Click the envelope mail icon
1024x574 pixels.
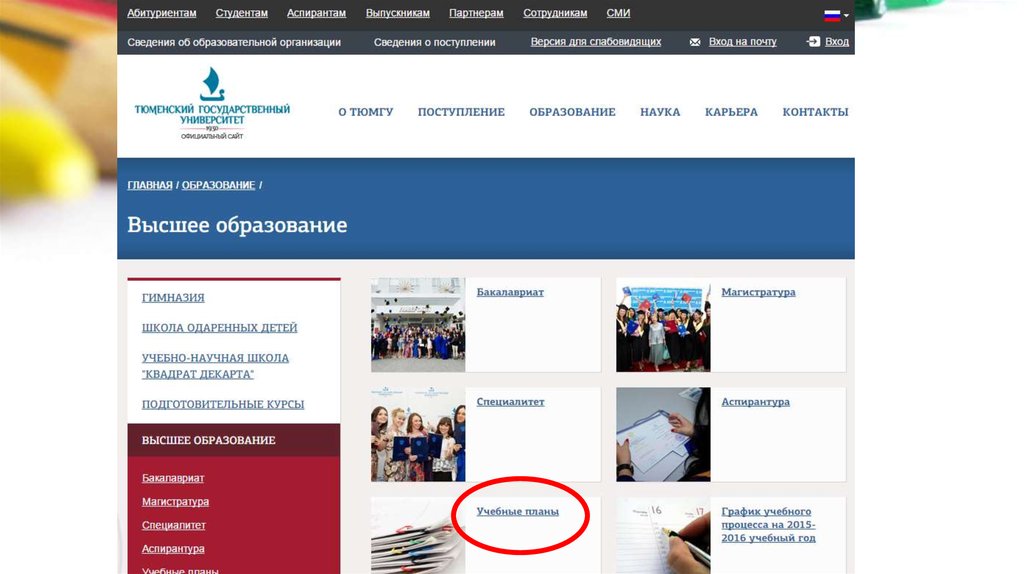coord(695,42)
